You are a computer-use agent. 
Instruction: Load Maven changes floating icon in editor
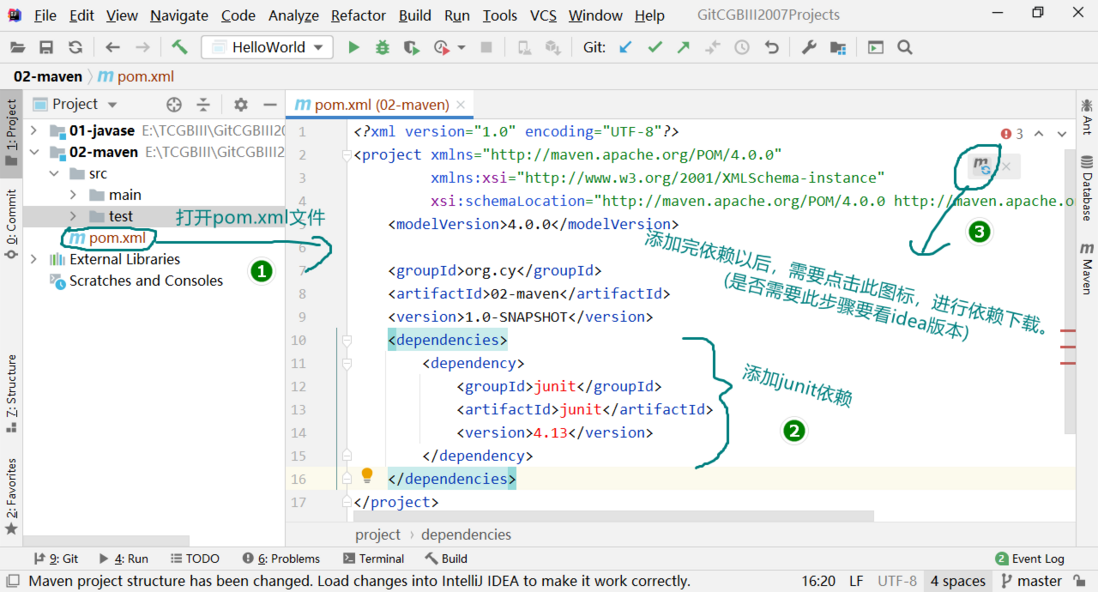[x=981, y=166]
